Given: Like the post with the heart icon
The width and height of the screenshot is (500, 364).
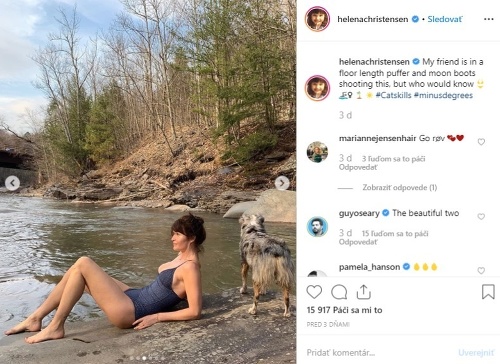Looking at the screenshot, I should (x=314, y=292).
